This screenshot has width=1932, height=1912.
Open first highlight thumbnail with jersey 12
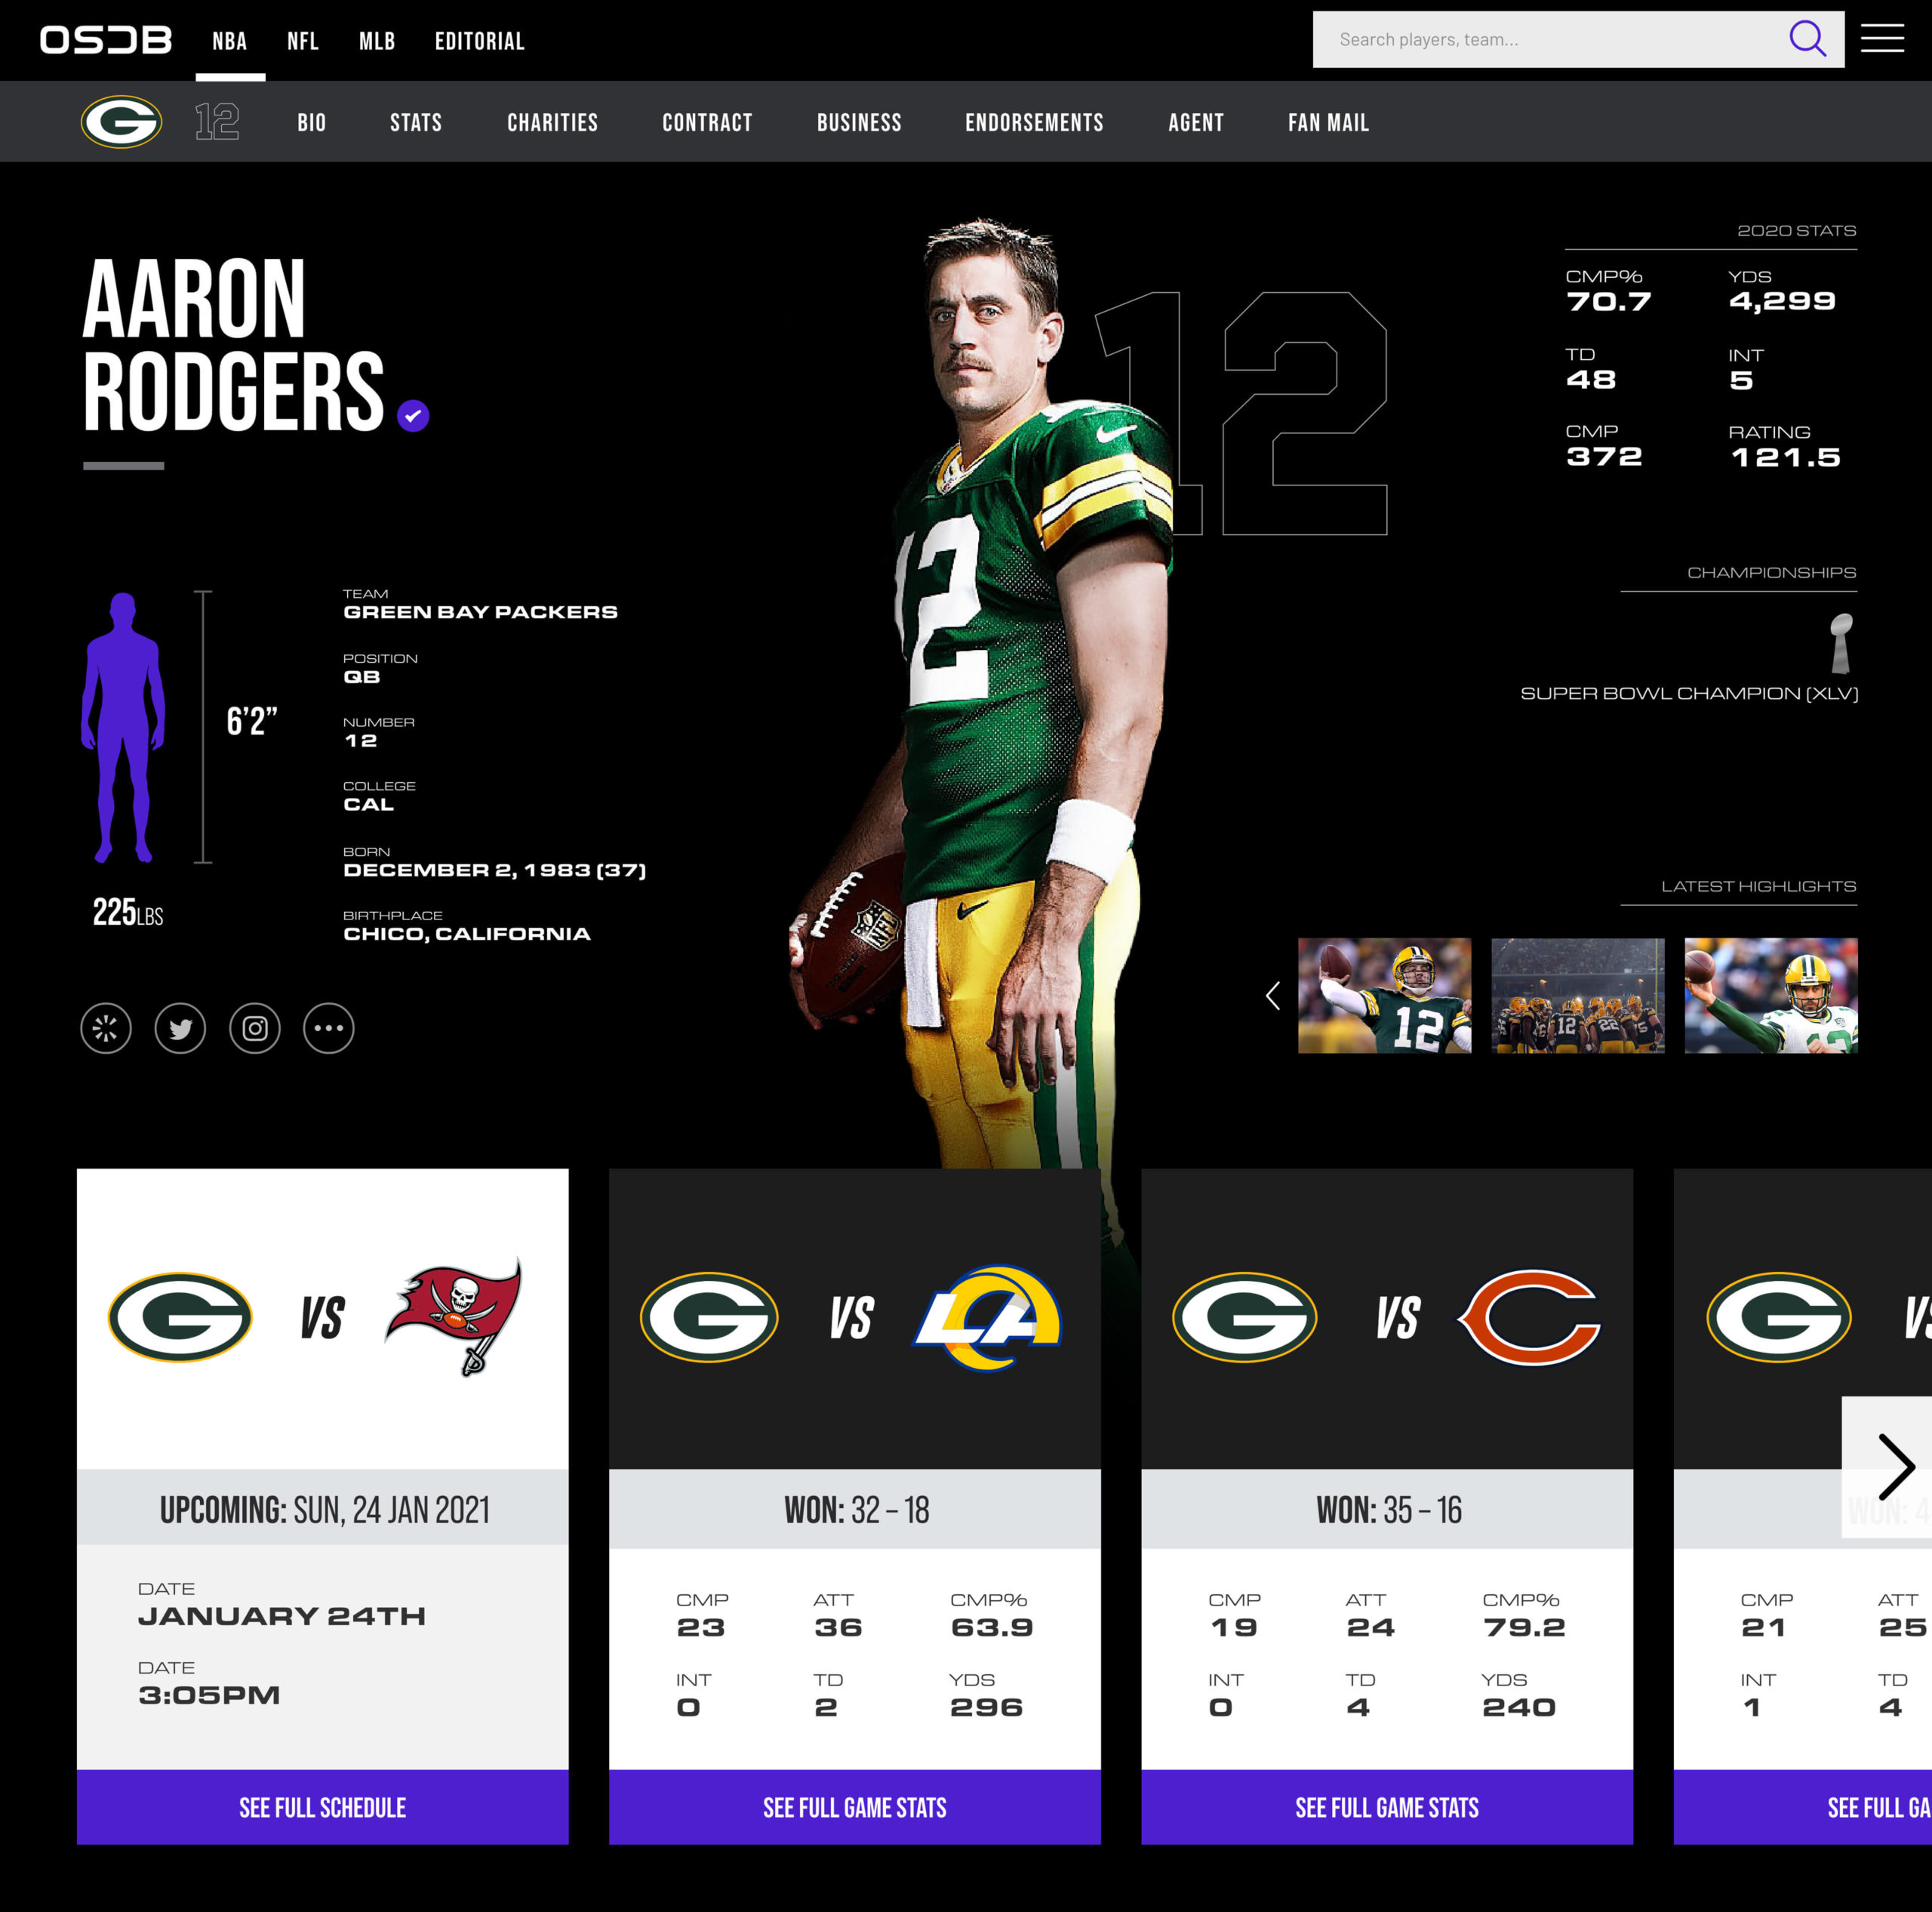point(1385,996)
